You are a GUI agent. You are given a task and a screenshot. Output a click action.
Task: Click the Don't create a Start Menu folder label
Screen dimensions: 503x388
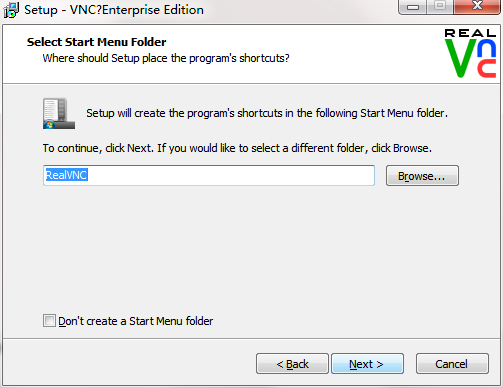coord(136,321)
